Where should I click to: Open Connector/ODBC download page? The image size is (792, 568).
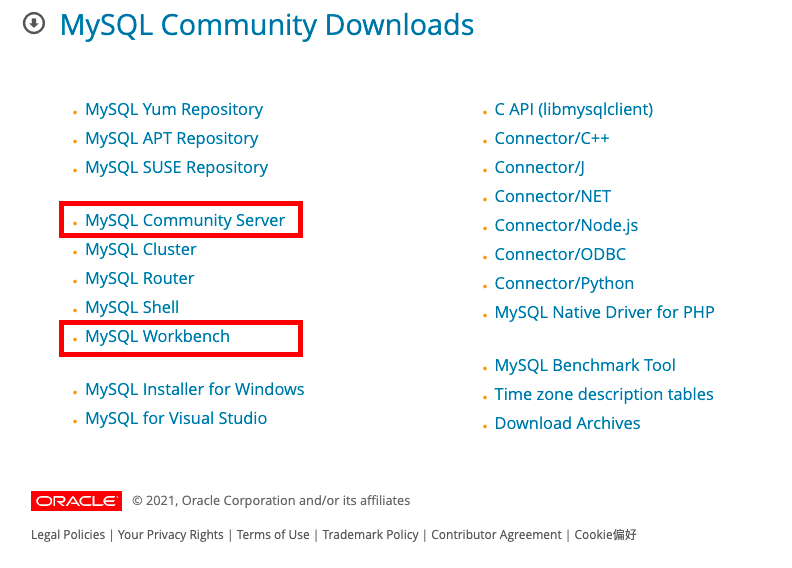point(560,254)
